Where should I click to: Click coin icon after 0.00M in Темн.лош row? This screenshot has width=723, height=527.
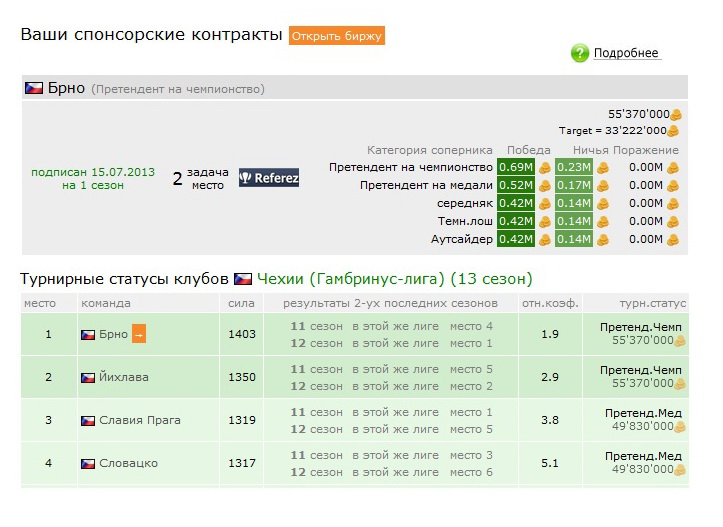(x=673, y=221)
